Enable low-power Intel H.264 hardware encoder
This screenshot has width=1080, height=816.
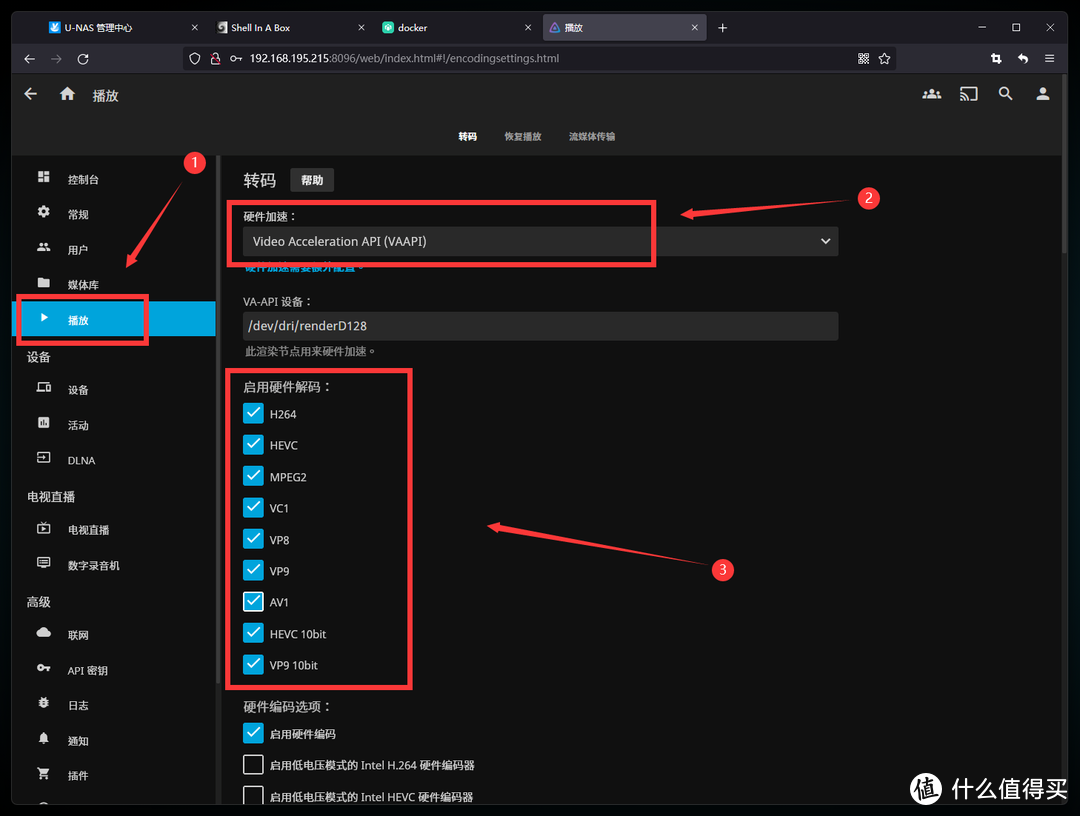coord(253,765)
